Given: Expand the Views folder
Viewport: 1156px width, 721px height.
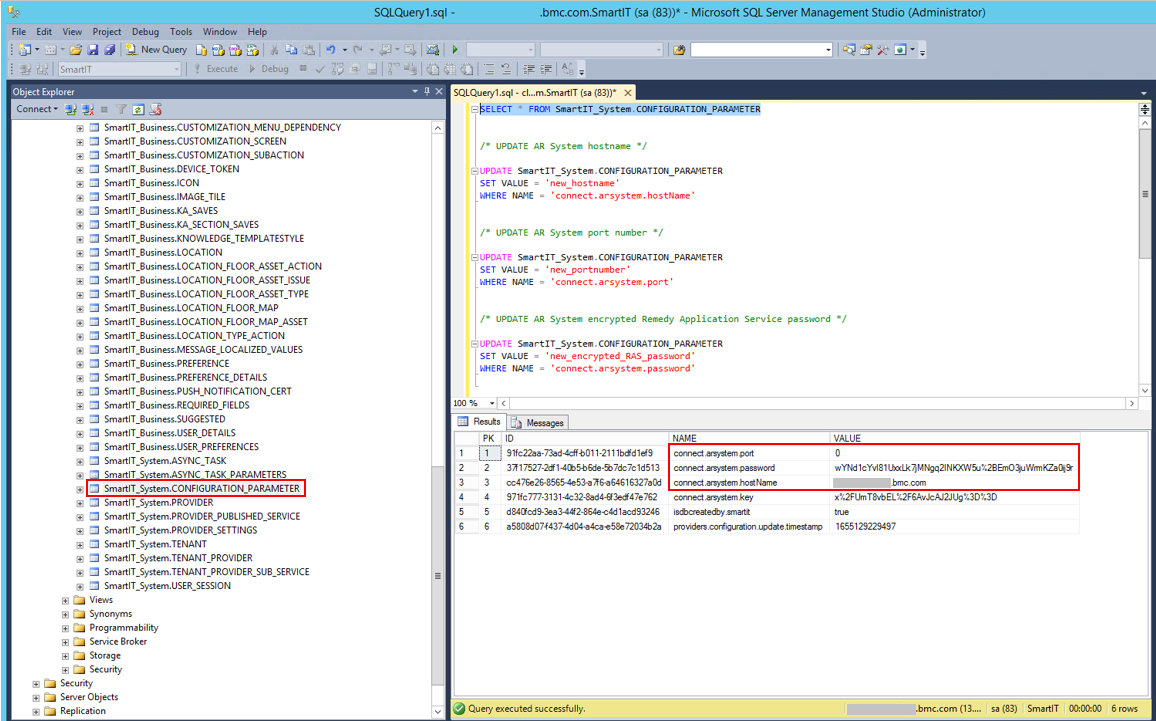Looking at the screenshot, I should tap(66, 600).
